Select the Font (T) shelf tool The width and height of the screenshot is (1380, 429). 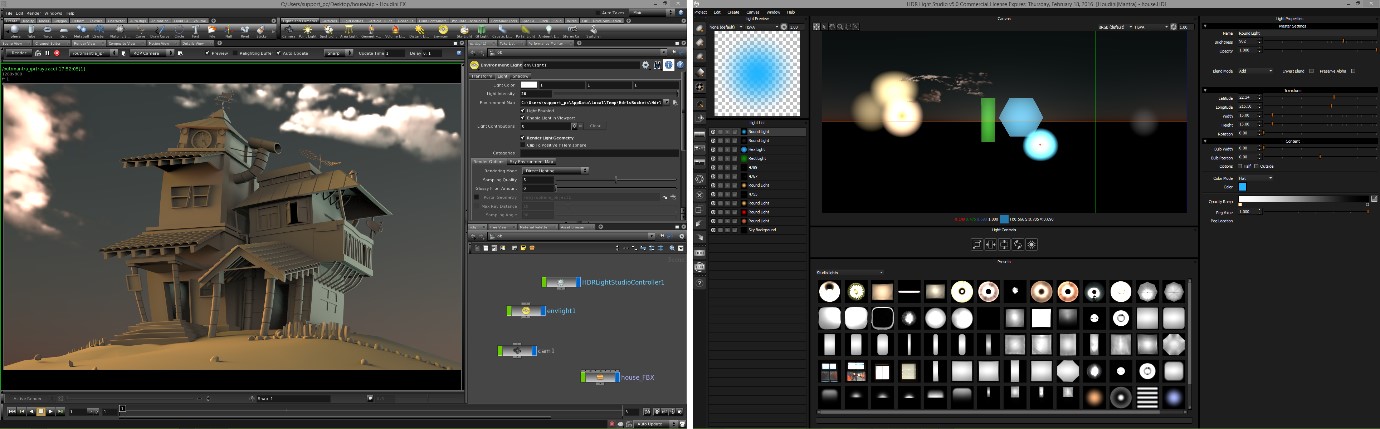[x=195, y=31]
